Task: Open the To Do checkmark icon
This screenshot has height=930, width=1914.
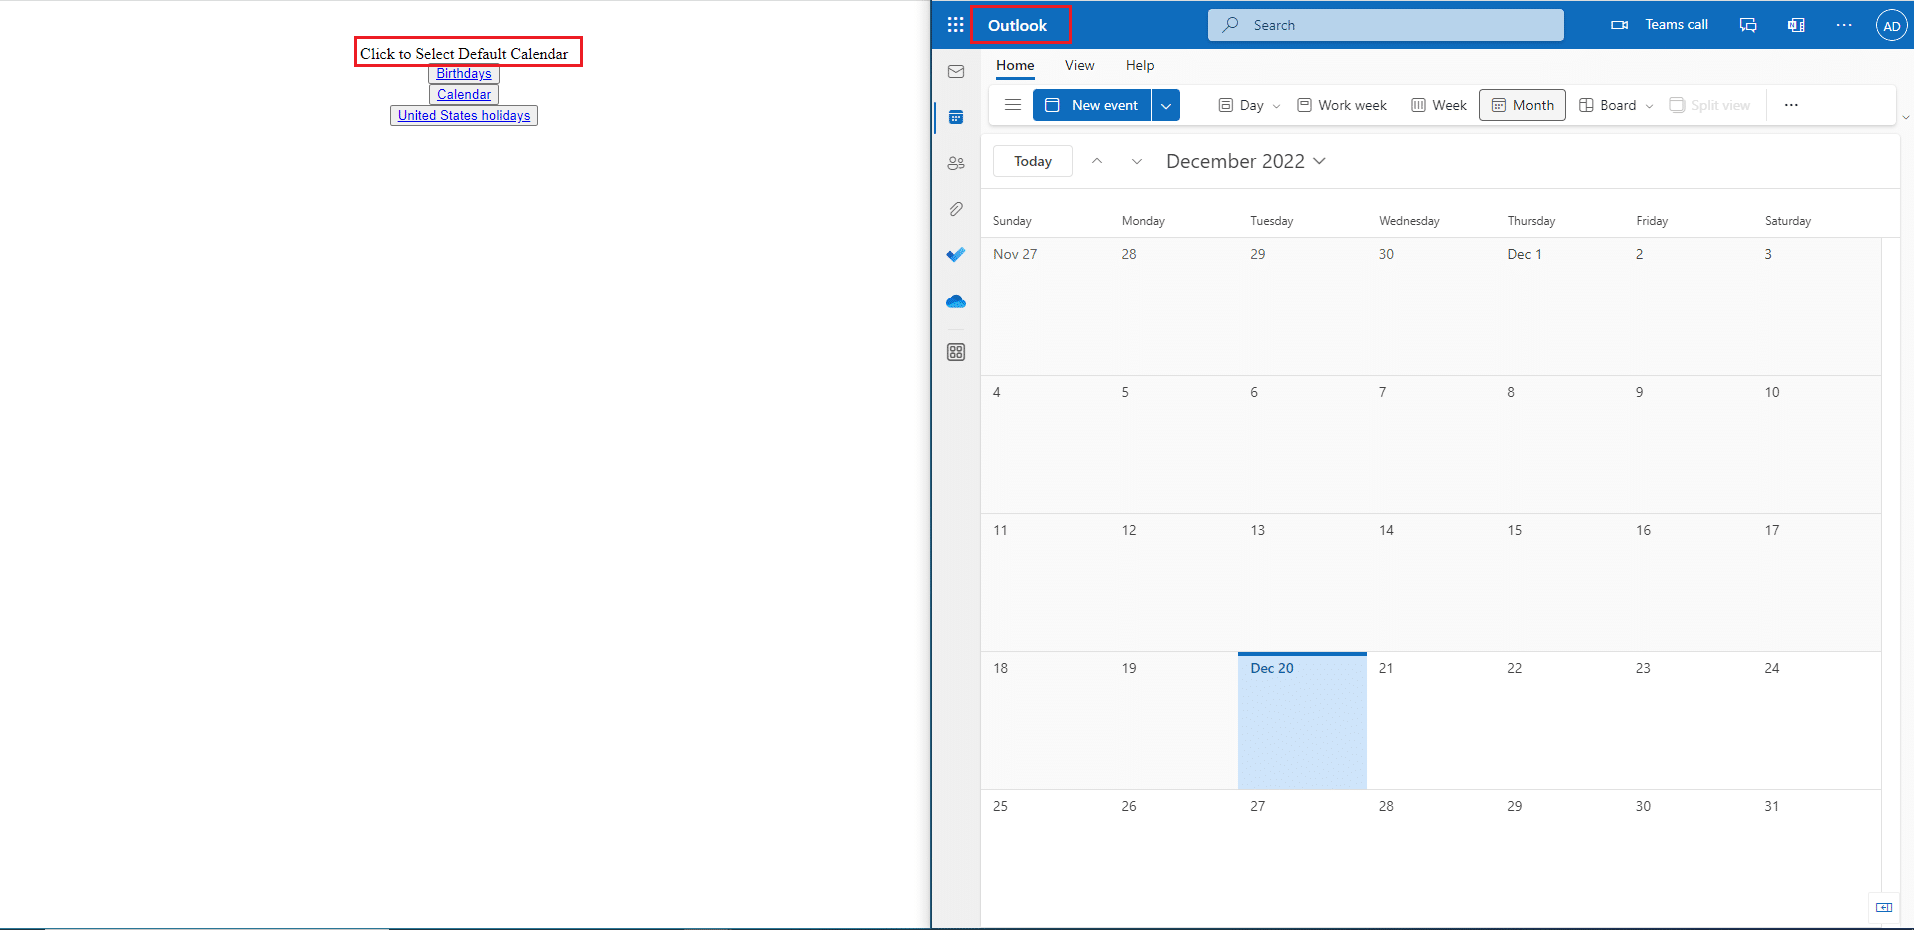Action: coord(956,255)
